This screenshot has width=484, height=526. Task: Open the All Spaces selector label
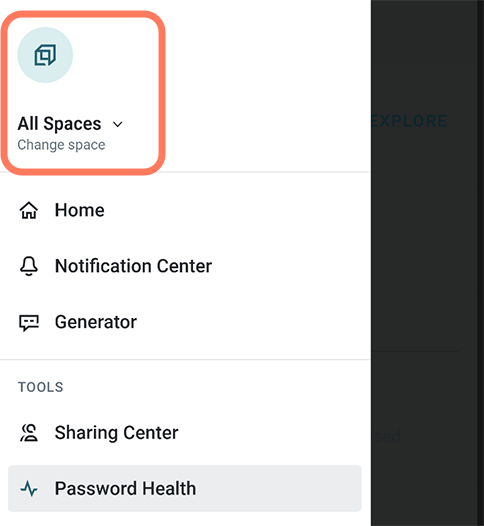pyautogui.click(x=59, y=124)
